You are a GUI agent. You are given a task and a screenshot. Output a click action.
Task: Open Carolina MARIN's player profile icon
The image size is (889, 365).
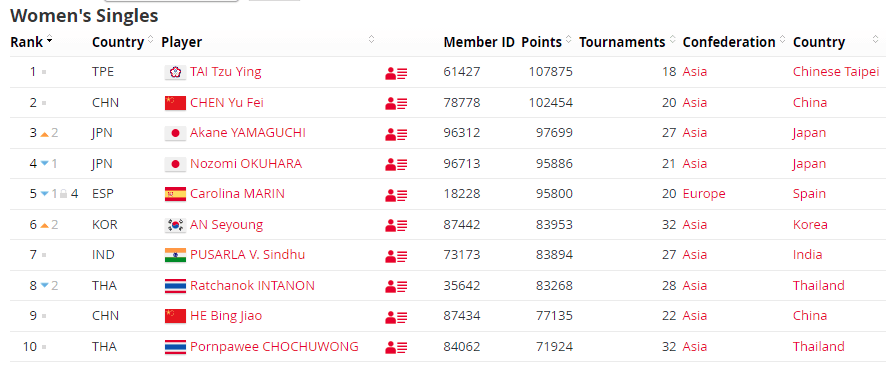[x=396, y=196]
